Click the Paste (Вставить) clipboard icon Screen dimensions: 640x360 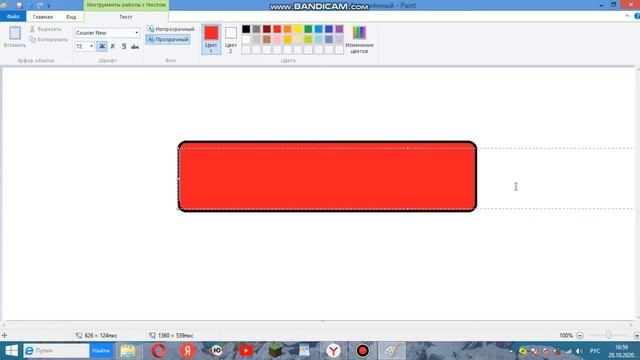(x=15, y=33)
